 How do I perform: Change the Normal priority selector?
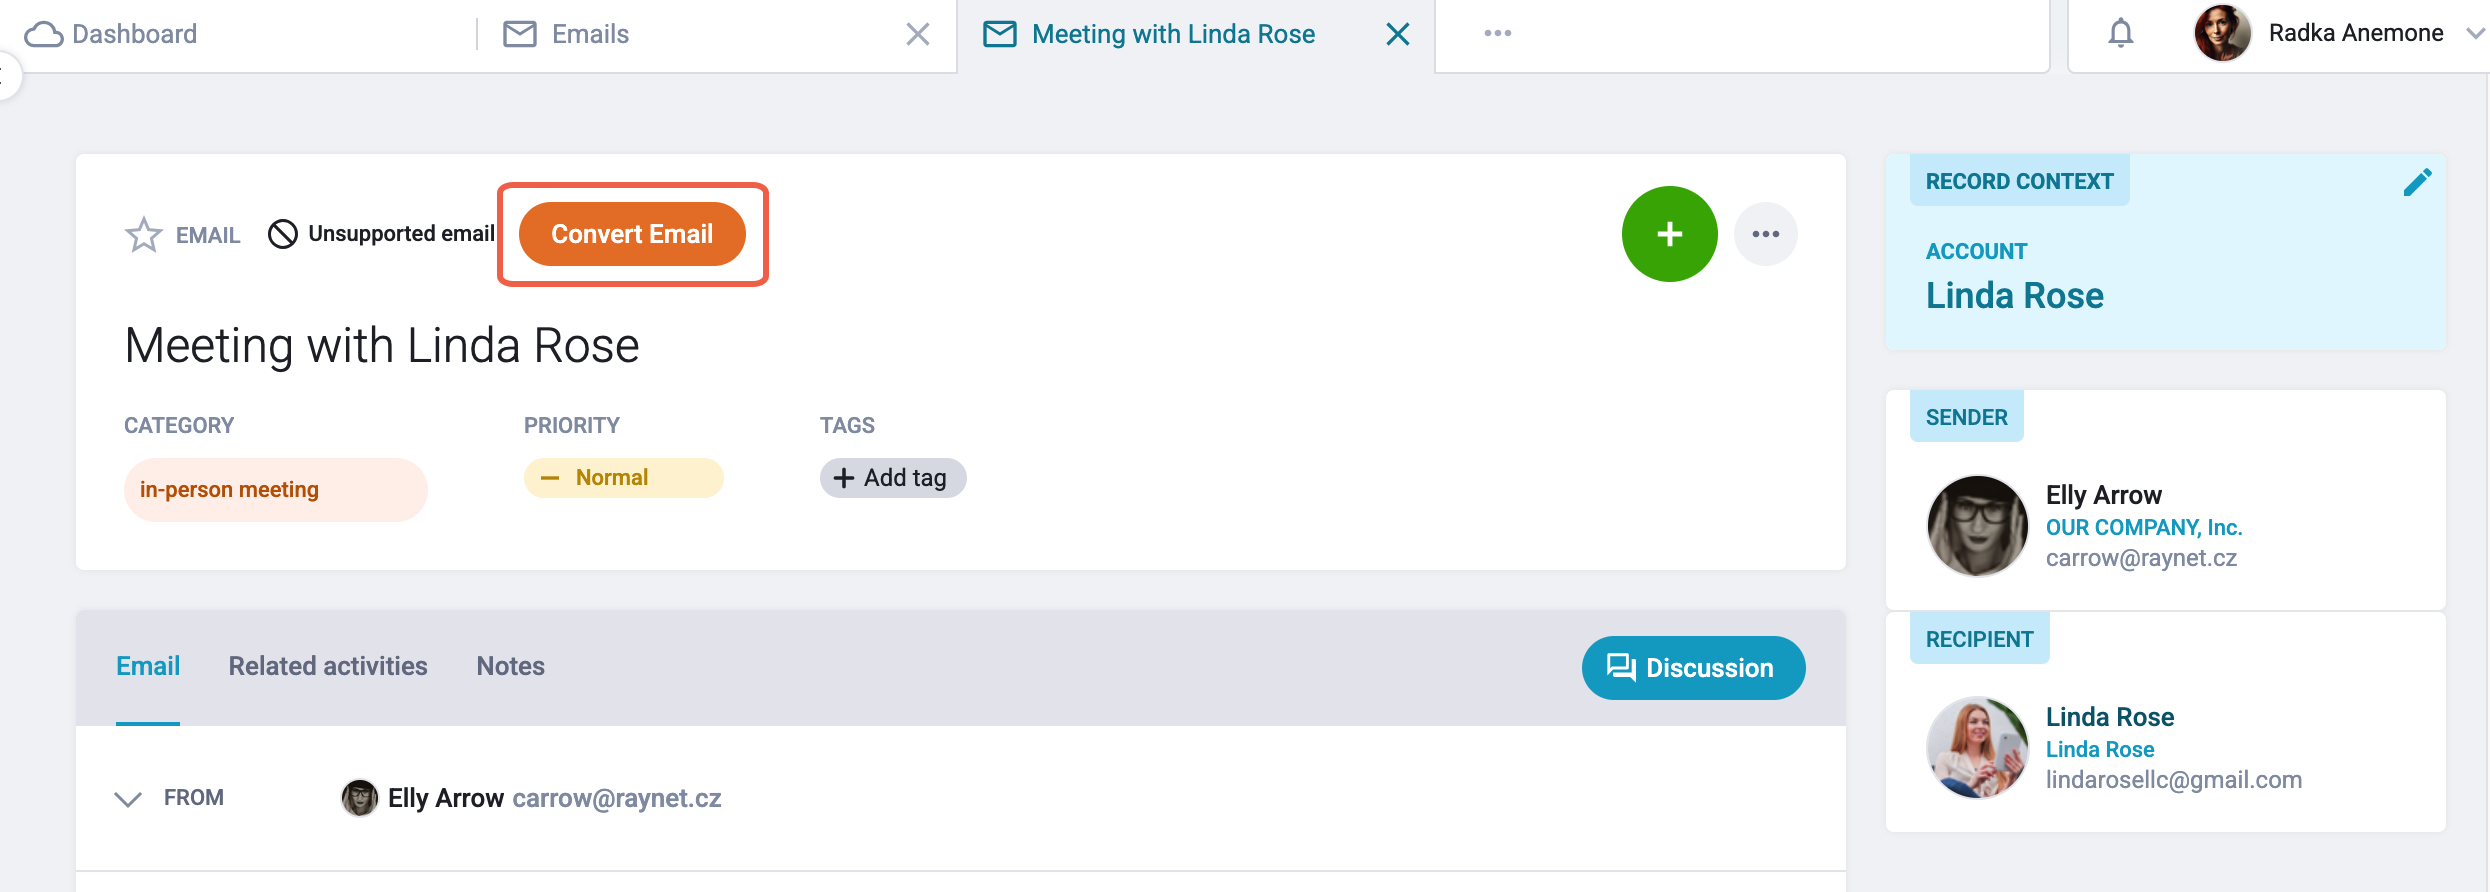point(623,478)
